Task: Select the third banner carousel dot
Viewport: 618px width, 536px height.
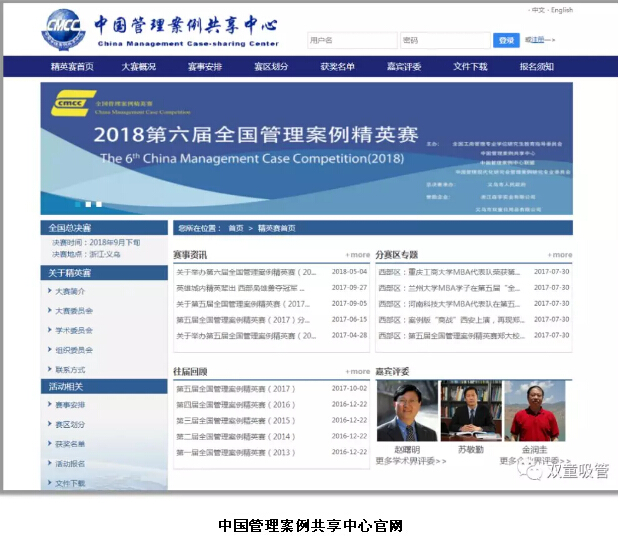Action: 99,204
